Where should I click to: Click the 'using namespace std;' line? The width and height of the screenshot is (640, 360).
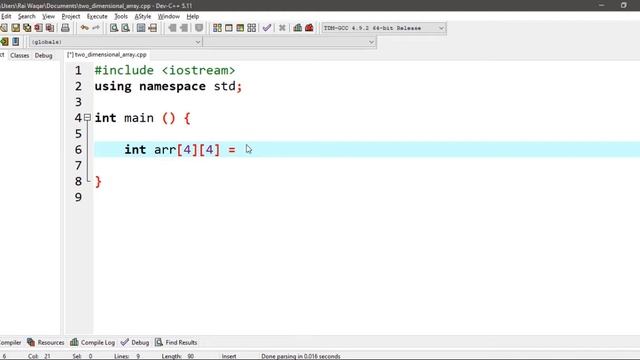168,86
